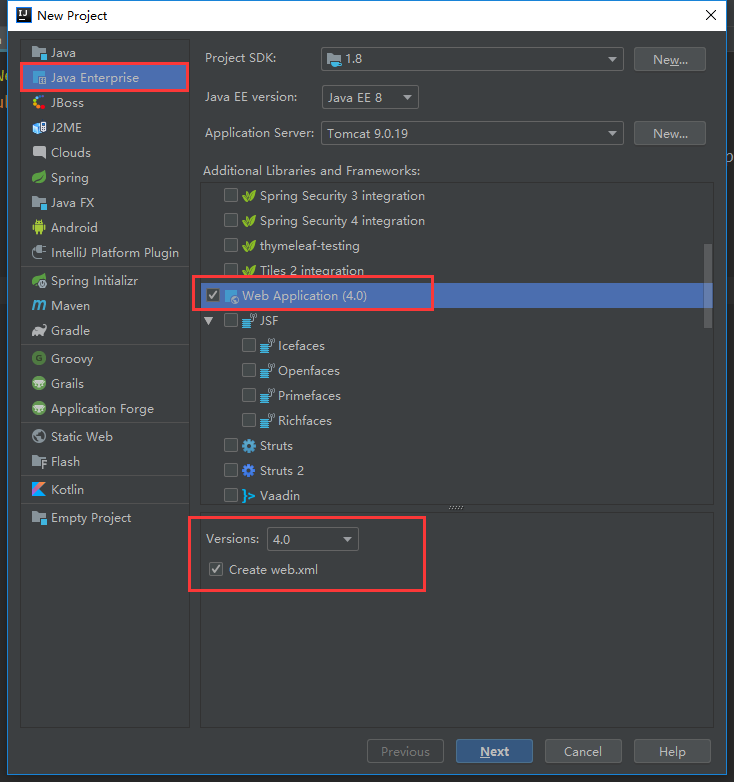
Task: Select Maven project type
Action: coord(105,305)
